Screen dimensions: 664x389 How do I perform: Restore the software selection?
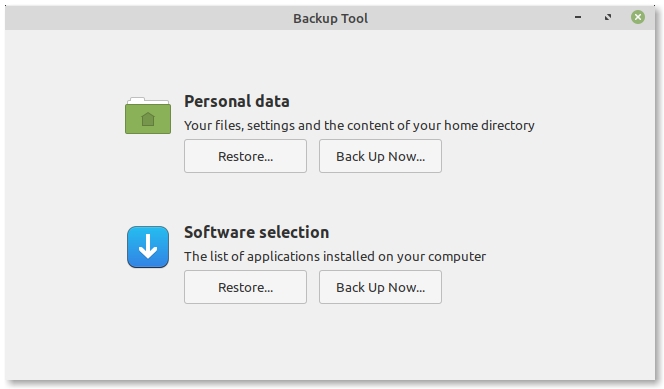[245, 287]
